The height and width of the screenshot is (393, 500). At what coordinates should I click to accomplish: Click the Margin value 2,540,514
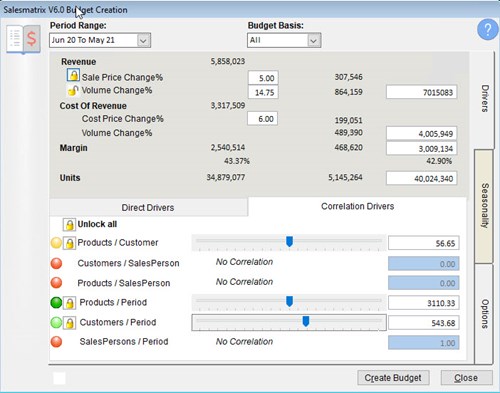[228, 147]
